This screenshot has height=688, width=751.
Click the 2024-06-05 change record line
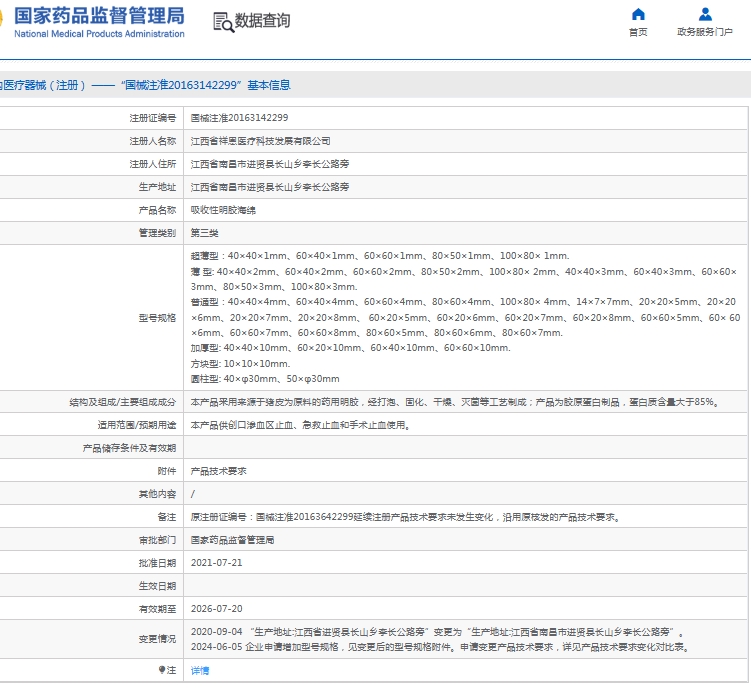tap(441, 647)
